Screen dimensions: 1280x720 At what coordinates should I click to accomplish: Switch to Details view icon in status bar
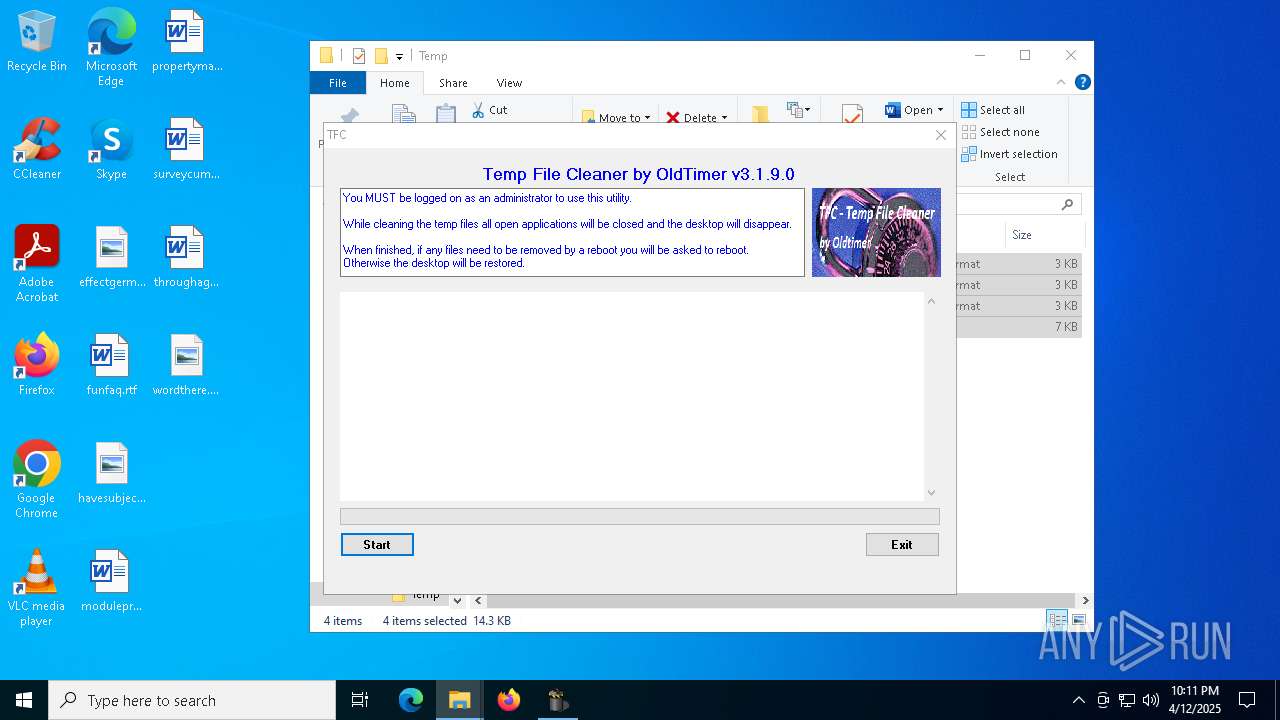click(x=1057, y=620)
